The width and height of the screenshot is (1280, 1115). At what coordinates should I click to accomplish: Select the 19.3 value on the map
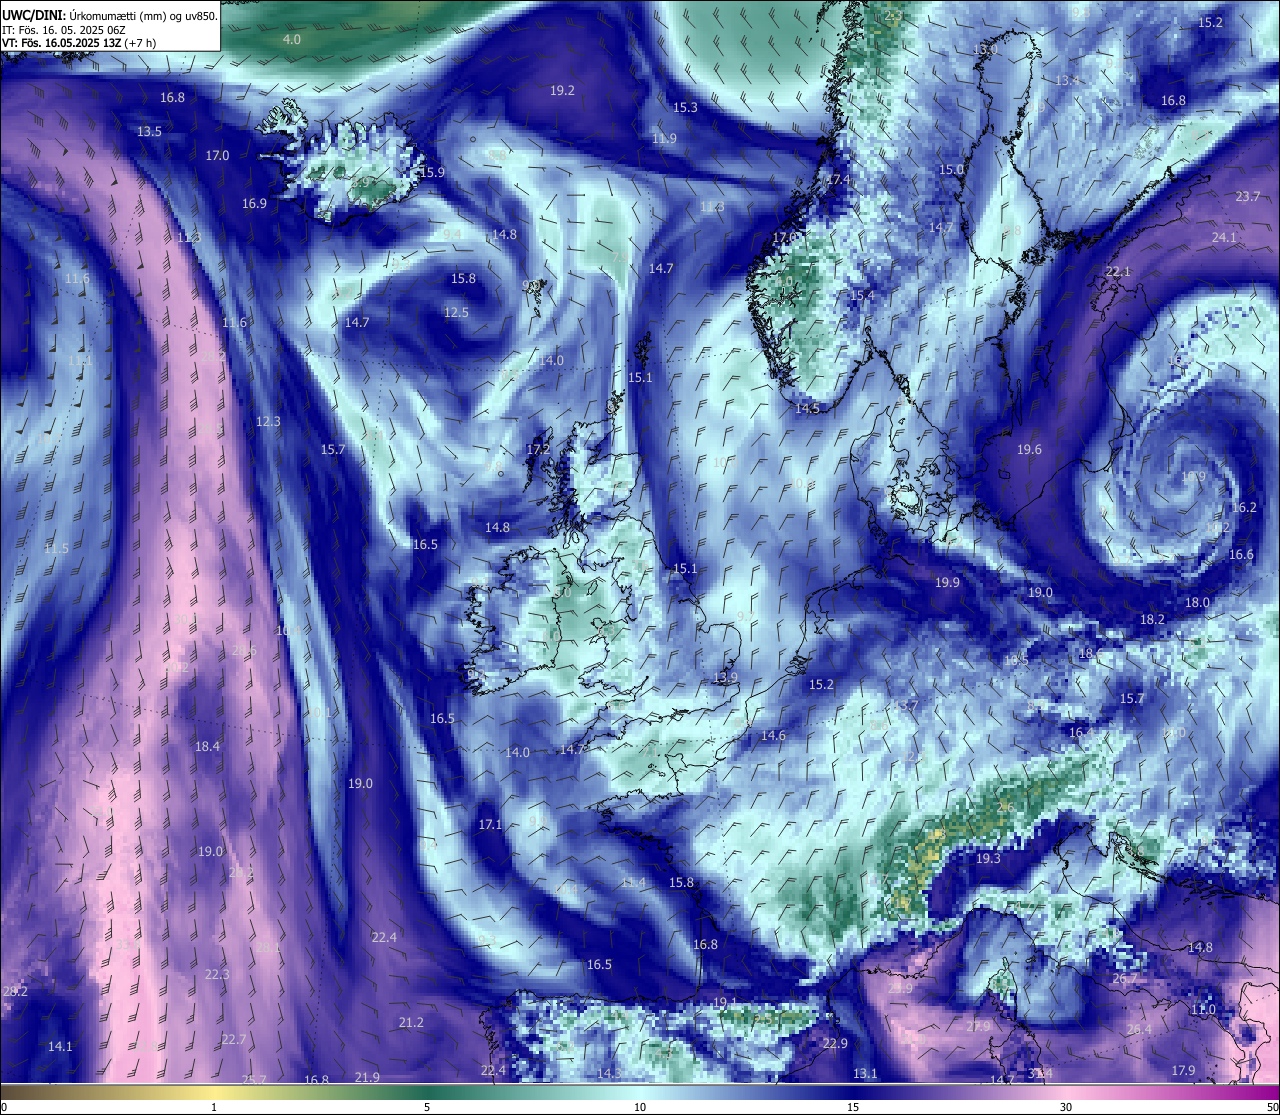point(988,858)
